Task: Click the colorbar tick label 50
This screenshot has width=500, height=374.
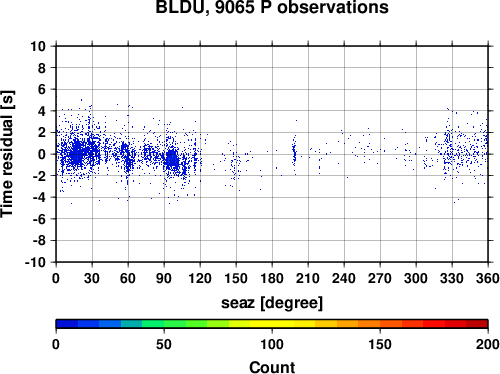Action: coord(164,344)
